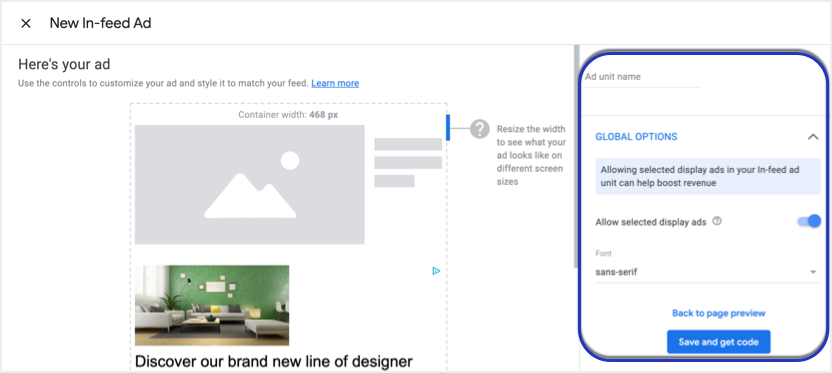Click Save and get code button

coord(718,342)
